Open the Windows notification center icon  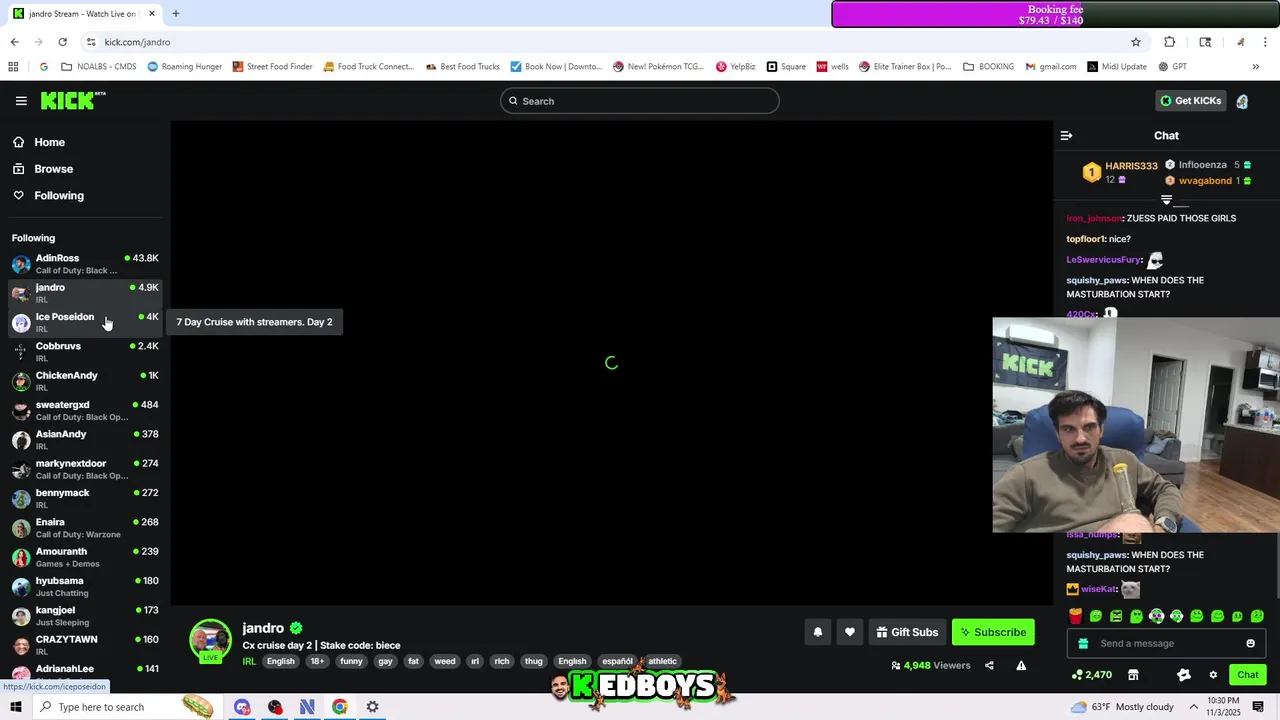1258,707
